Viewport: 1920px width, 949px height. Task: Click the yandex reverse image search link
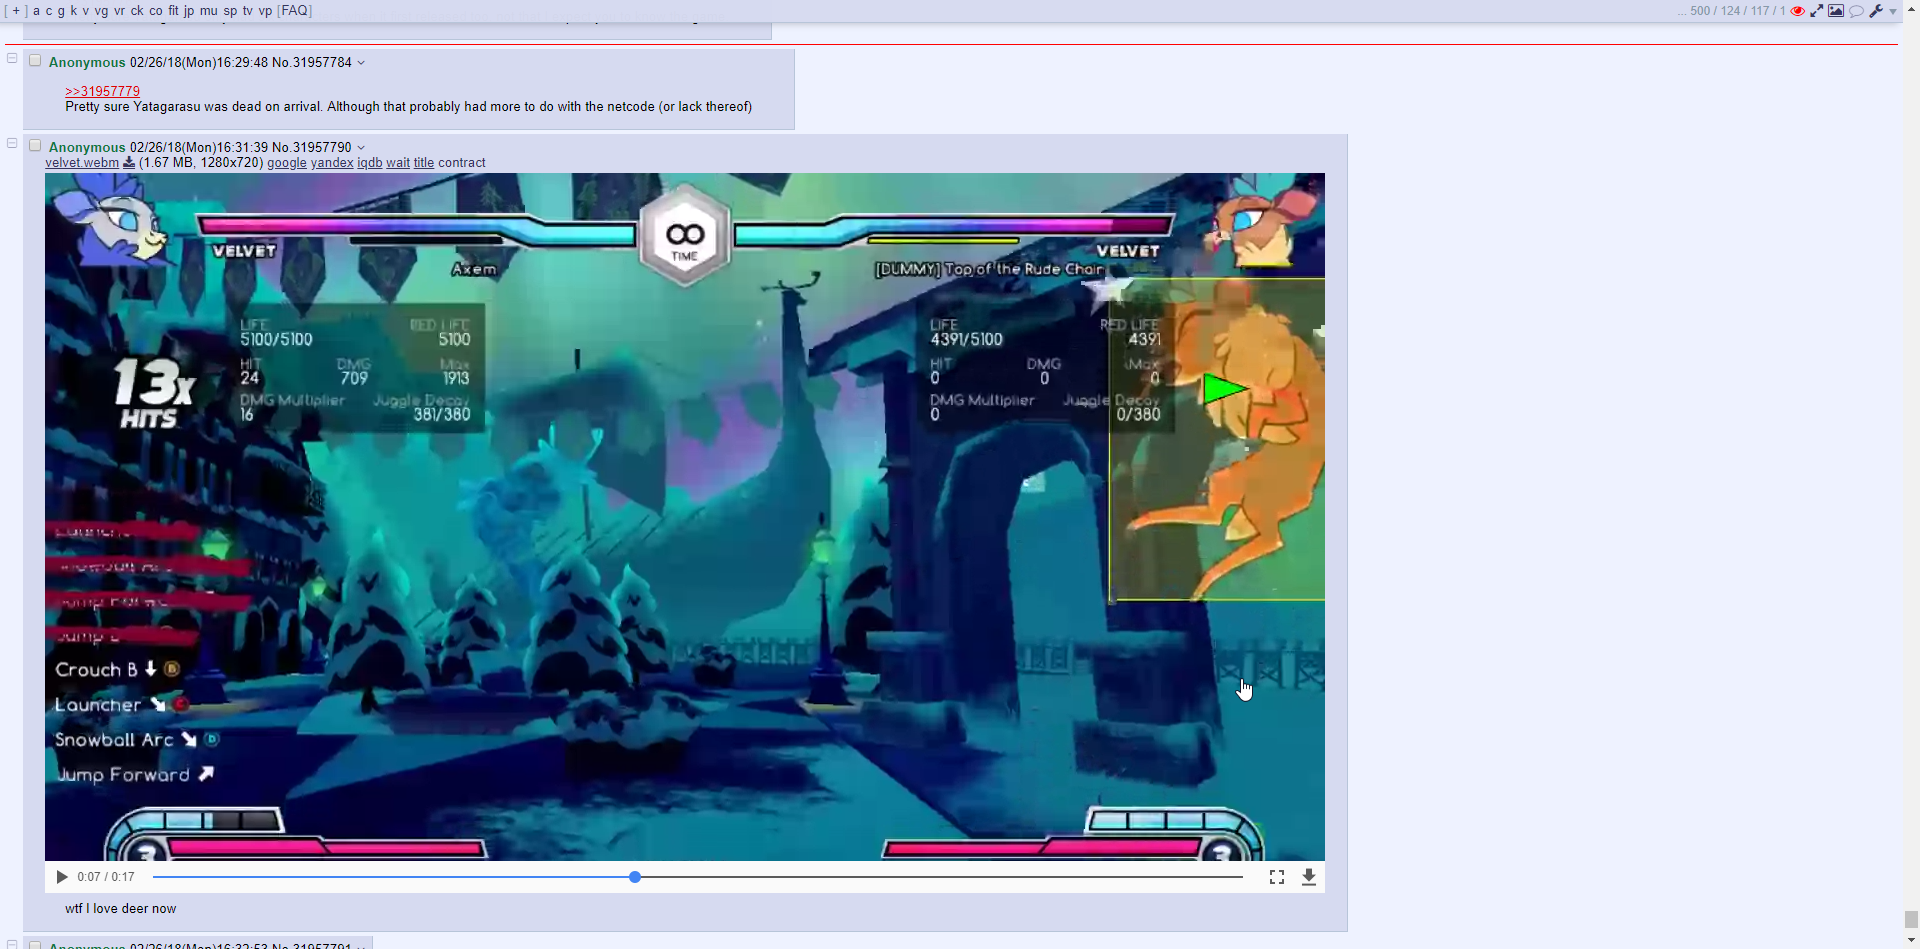point(331,163)
